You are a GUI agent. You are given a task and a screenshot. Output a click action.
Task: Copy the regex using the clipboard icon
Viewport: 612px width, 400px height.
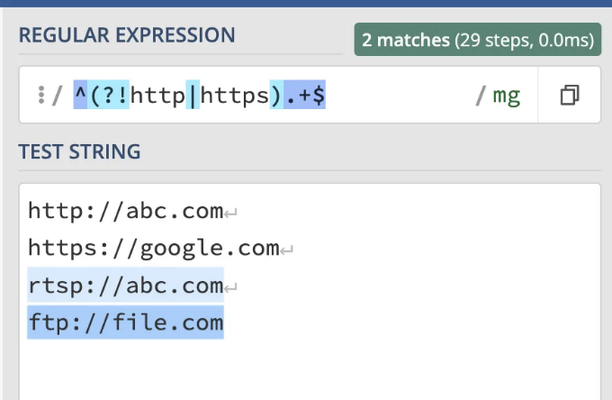569,95
